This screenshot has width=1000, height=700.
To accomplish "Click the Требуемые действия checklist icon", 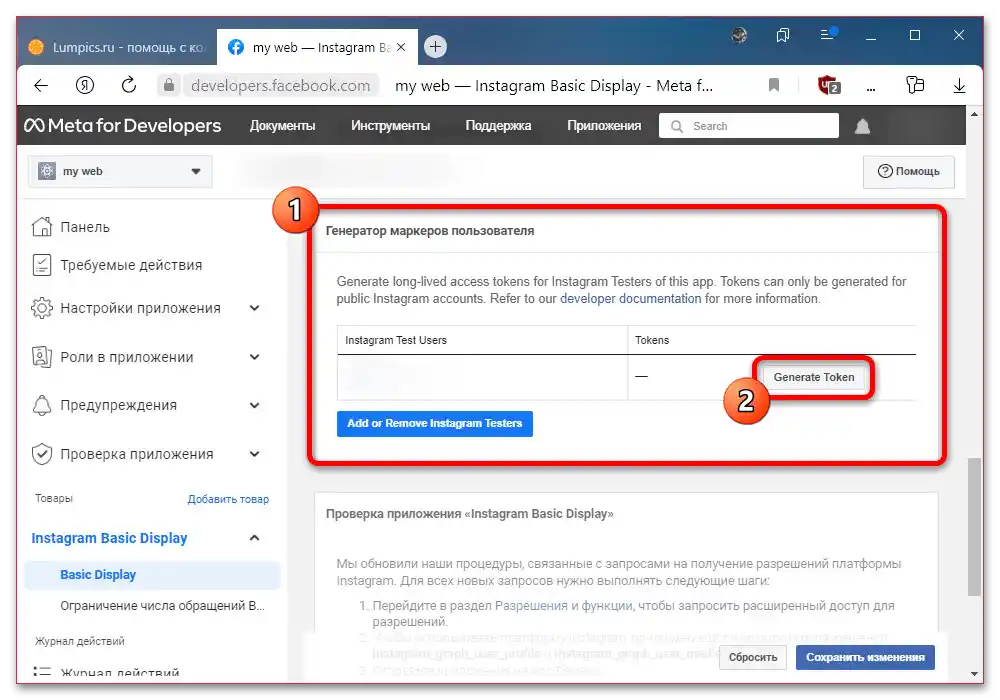I will 41,265.
